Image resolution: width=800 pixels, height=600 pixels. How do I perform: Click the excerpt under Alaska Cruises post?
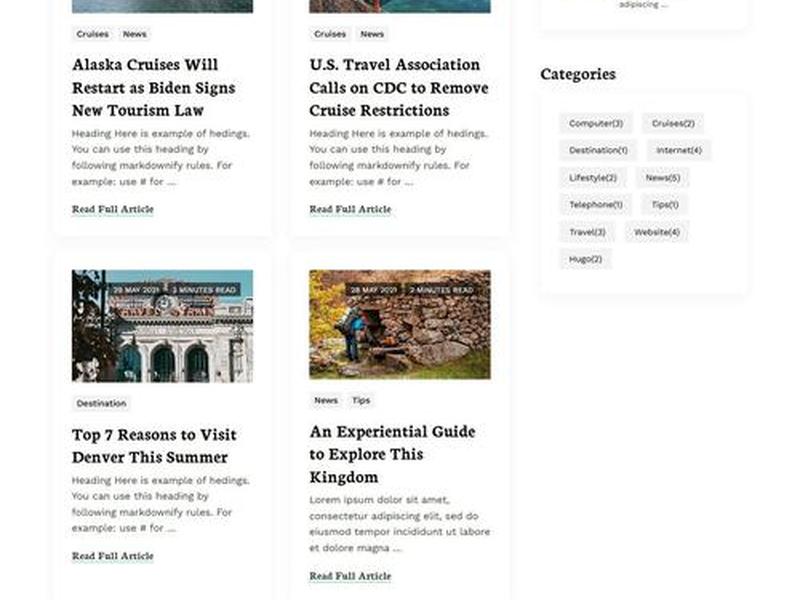pyautogui.click(x=161, y=157)
